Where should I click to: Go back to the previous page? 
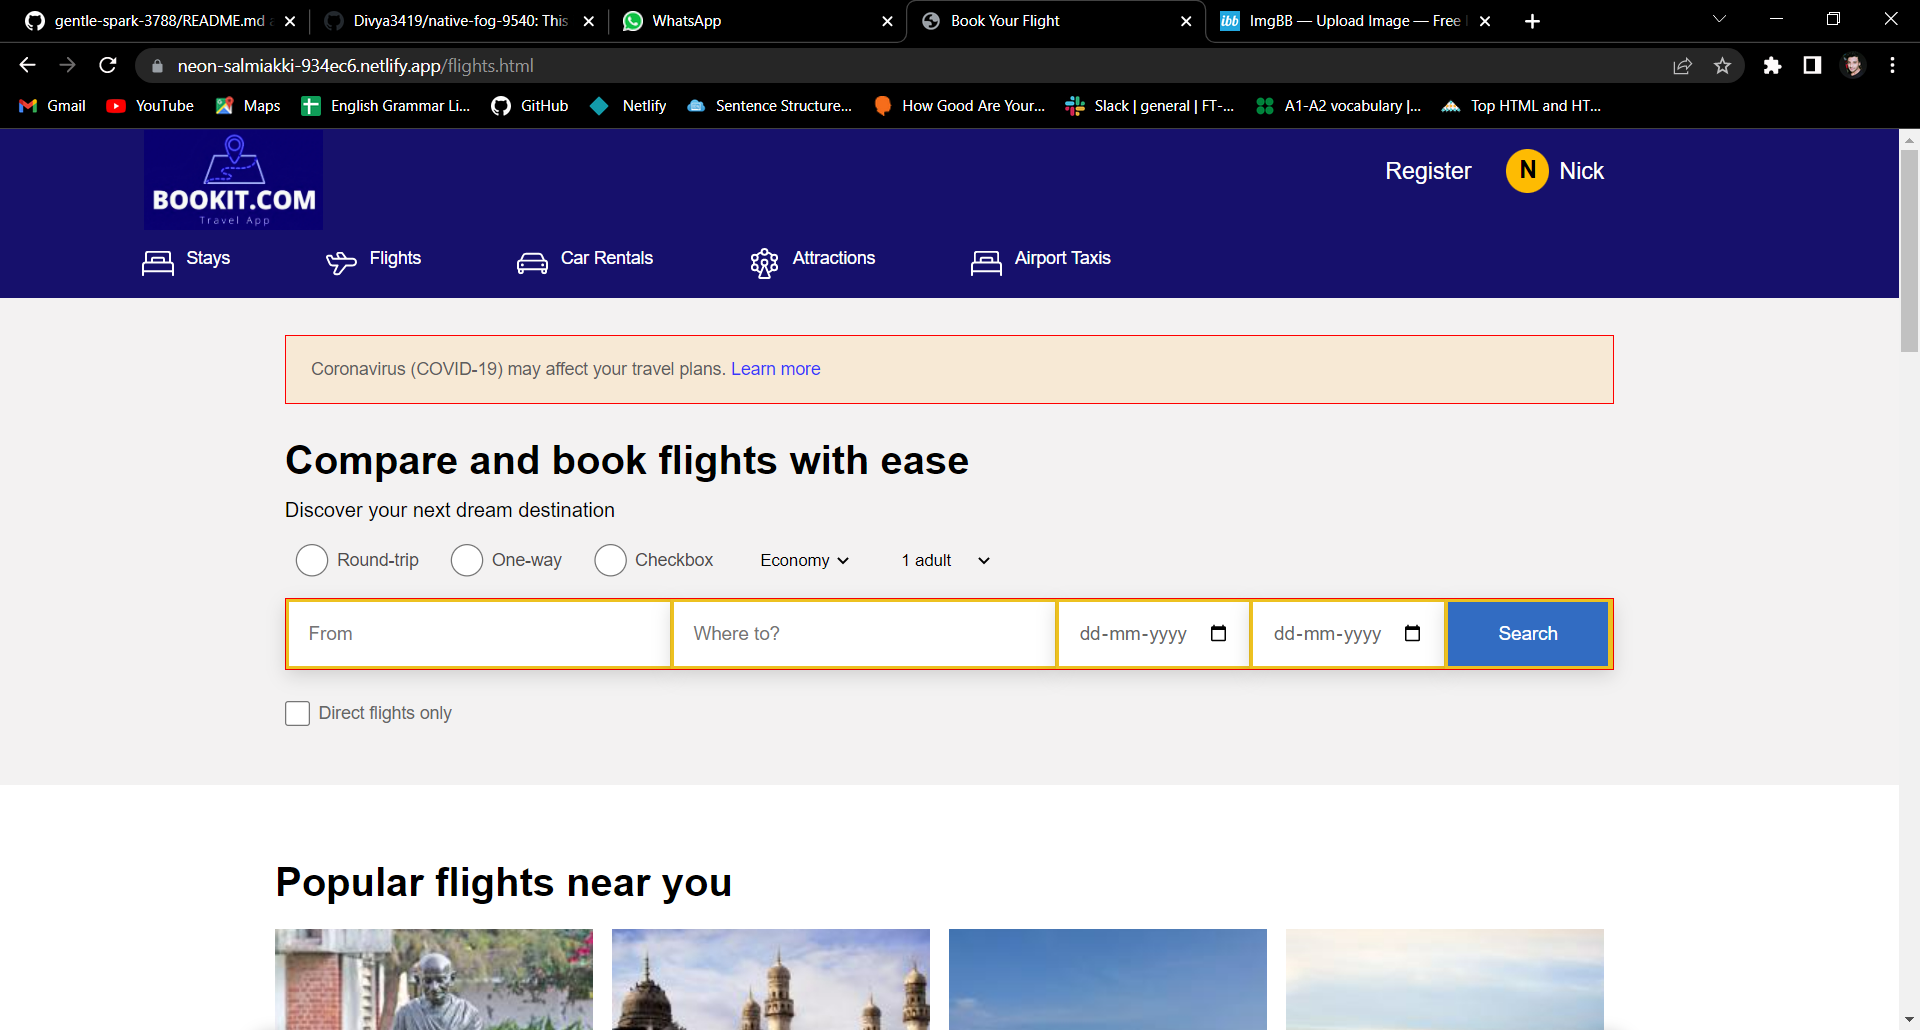pos(27,65)
